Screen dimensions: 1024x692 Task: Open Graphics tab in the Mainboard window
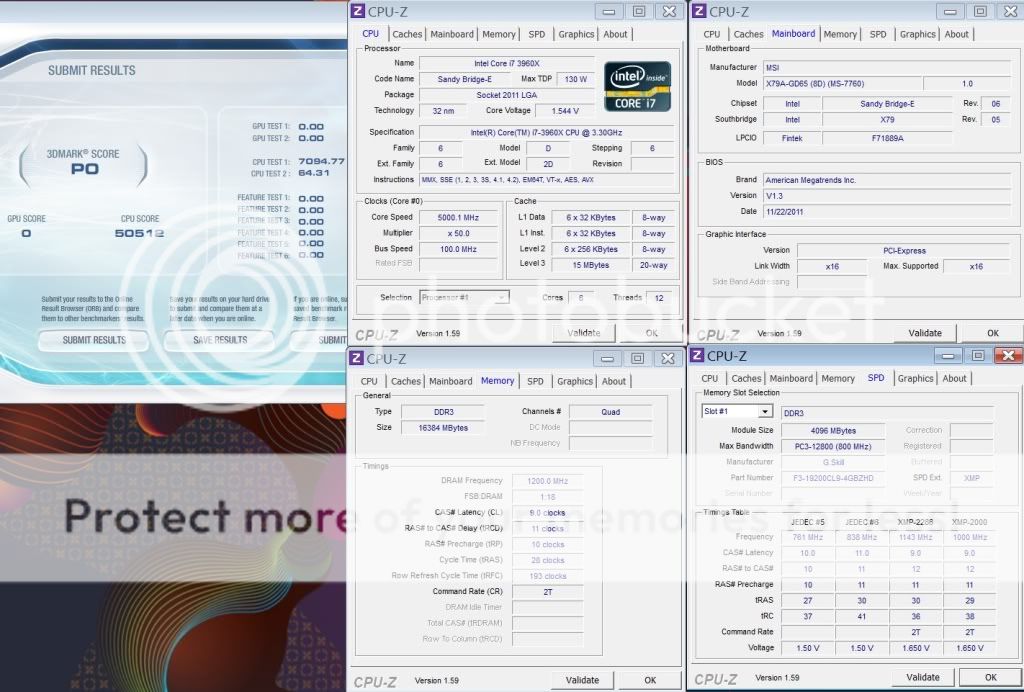click(917, 34)
